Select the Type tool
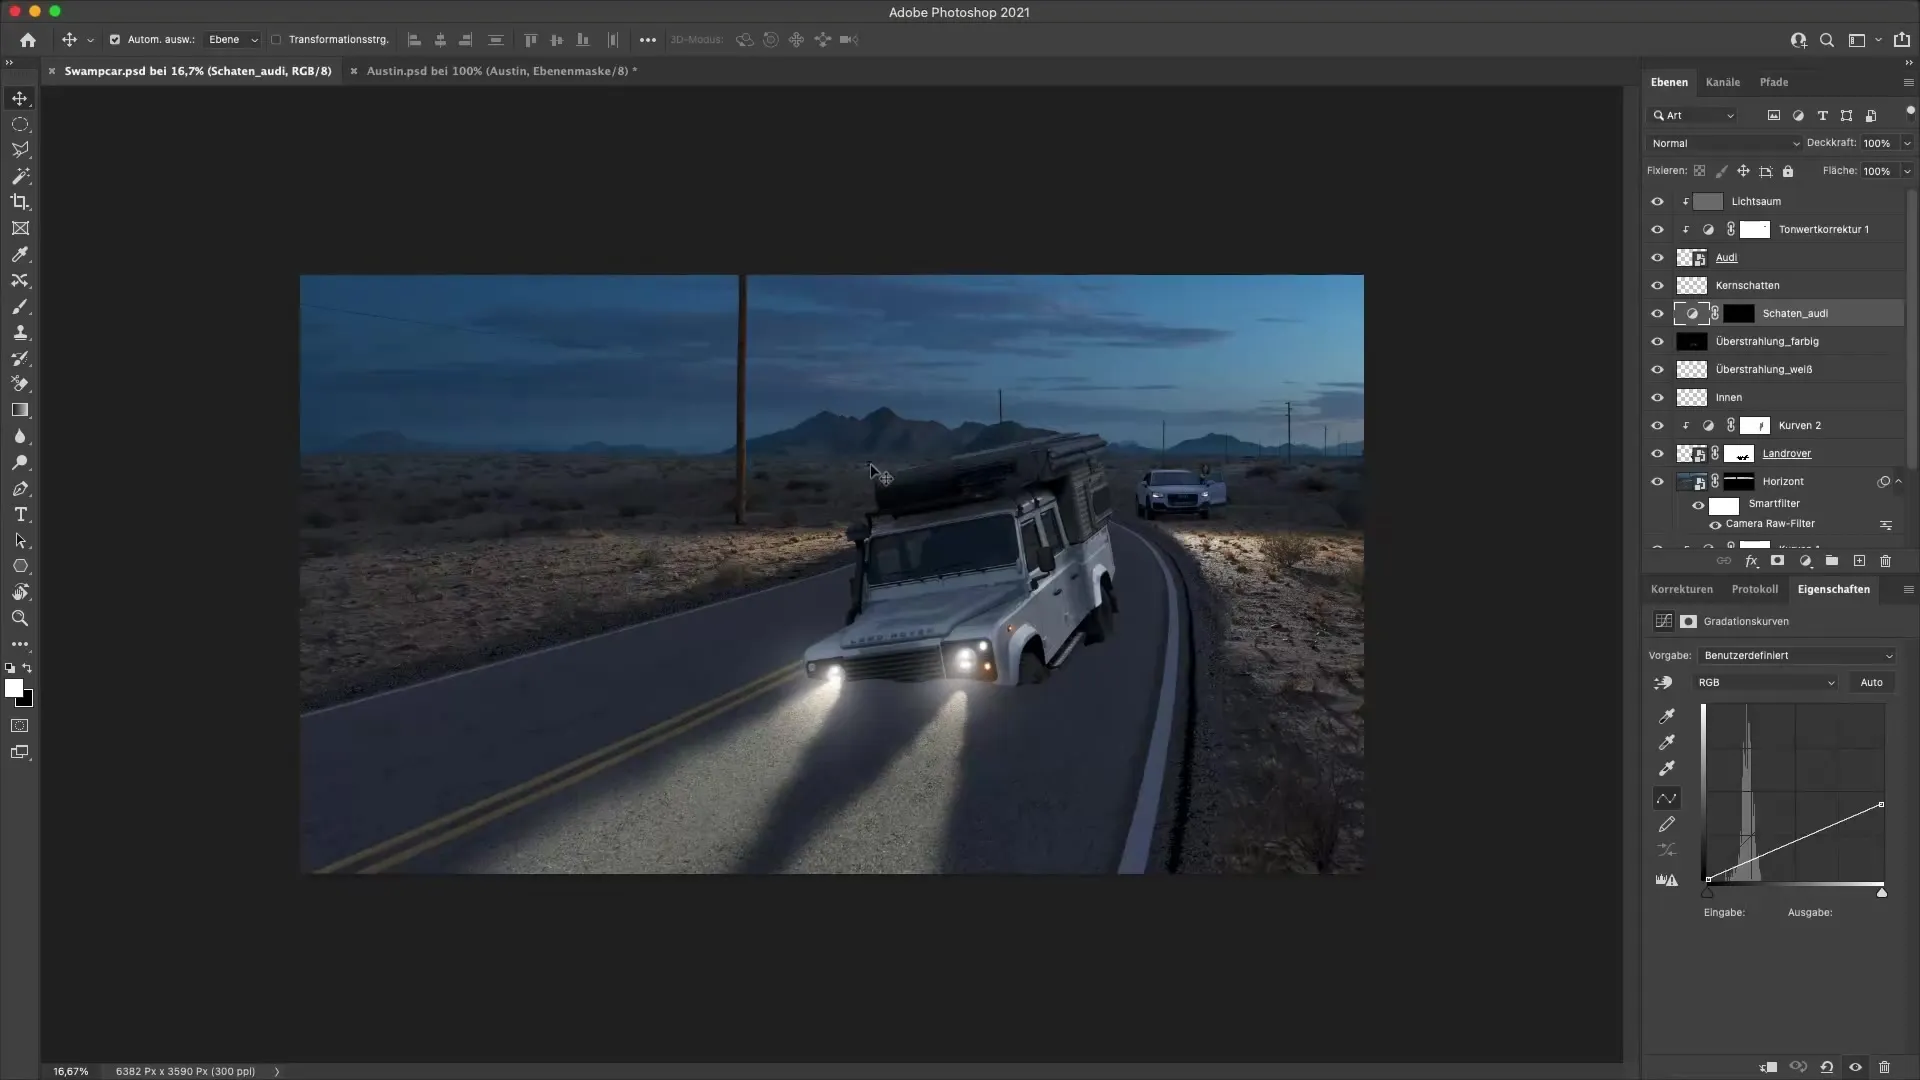 click(x=20, y=515)
